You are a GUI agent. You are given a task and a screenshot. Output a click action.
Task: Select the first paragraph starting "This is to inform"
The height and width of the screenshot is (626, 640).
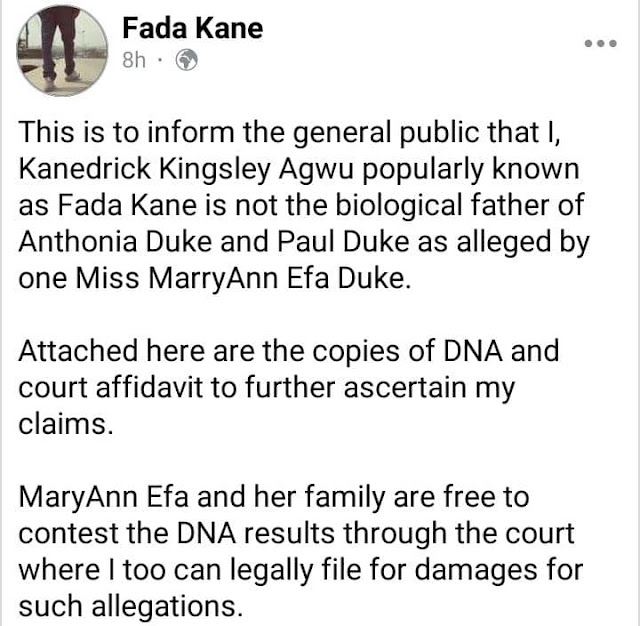(304, 205)
